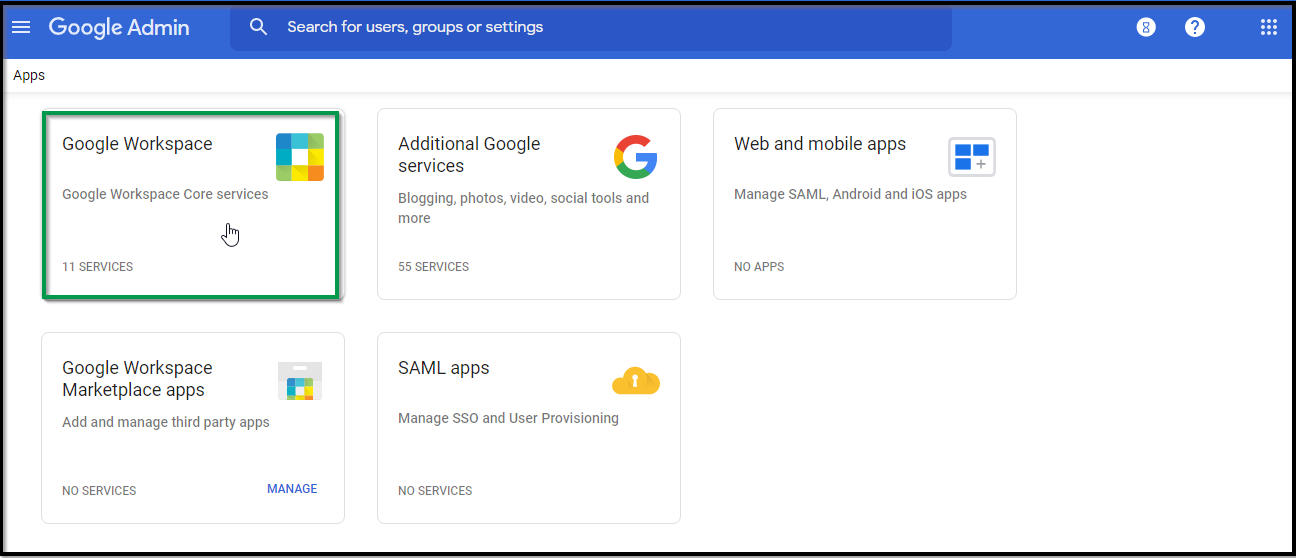Click the Web and mobile apps icon
The image size is (1296, 558).
click(971, 157)
